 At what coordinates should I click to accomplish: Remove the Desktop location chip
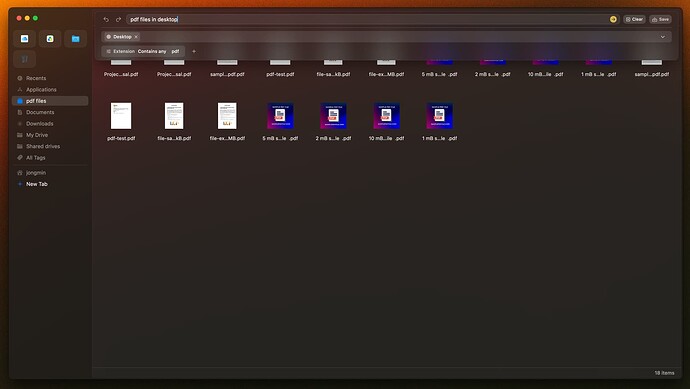coord(136,37)
